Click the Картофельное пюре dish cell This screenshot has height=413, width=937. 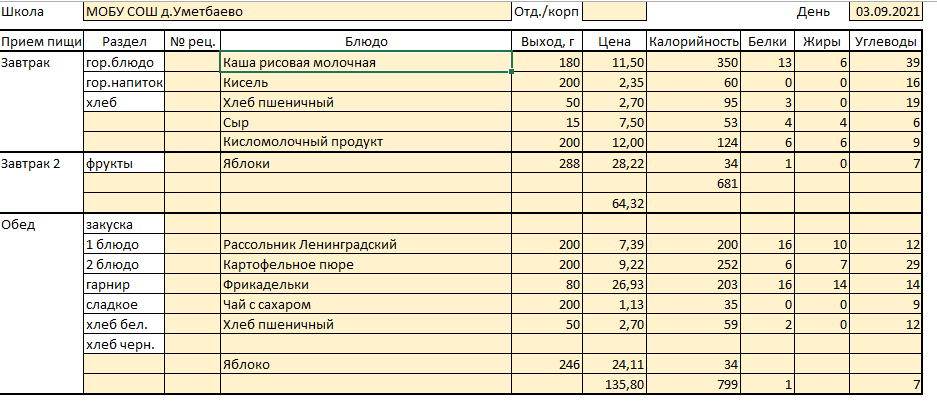[x=366, y=265]
